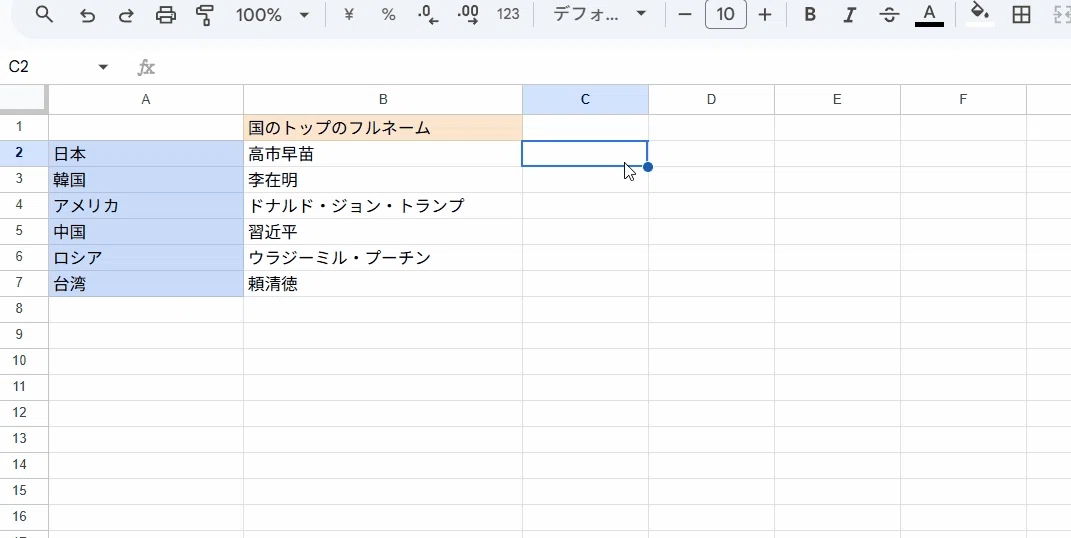
Task: Select column B header
Action: coord(383,100)
